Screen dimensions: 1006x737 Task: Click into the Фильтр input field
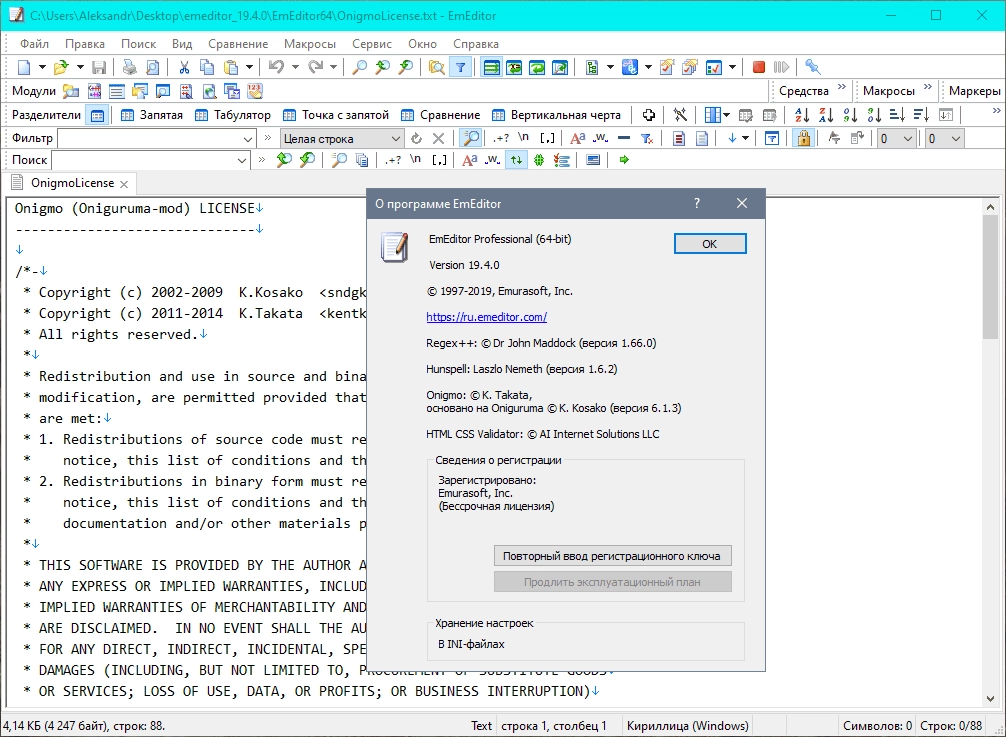click(x=149, y=139)
